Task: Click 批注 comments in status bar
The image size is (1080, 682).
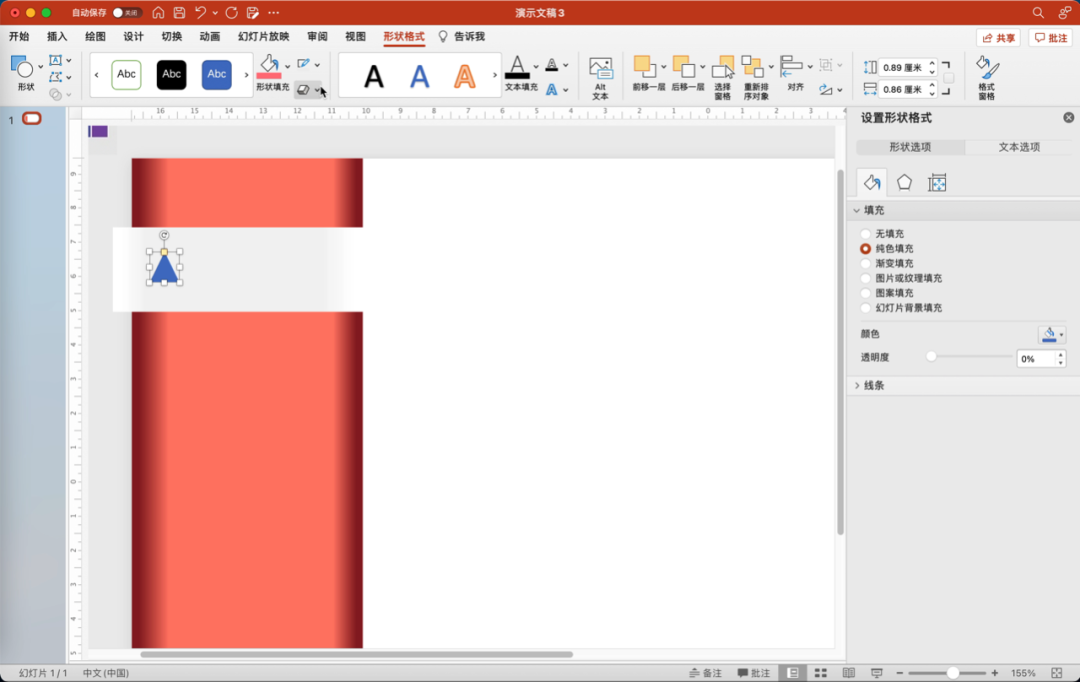Action: [754, 673]
